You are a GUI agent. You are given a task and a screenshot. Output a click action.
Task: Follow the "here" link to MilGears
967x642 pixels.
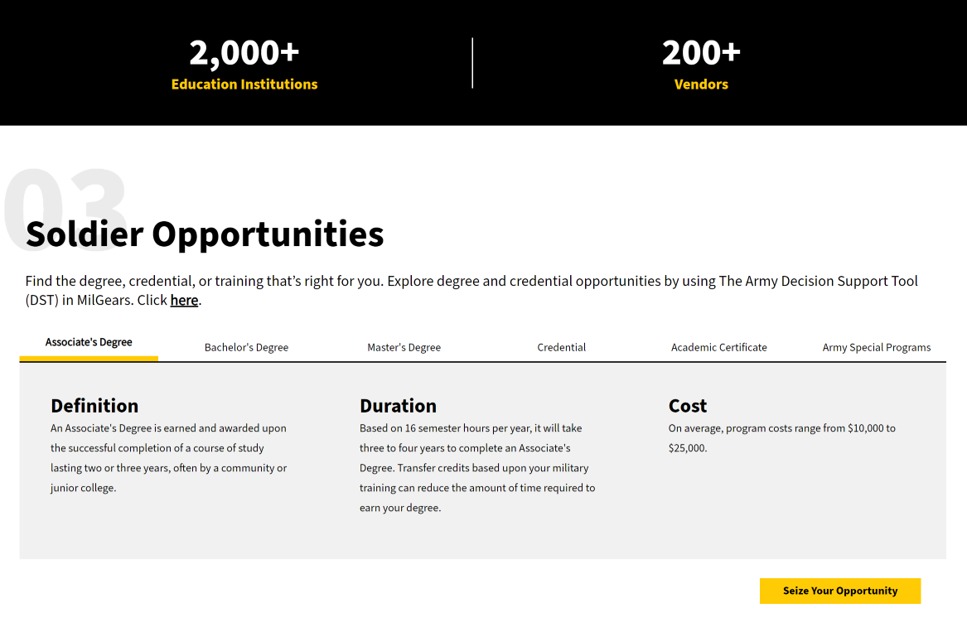point(184,300)
